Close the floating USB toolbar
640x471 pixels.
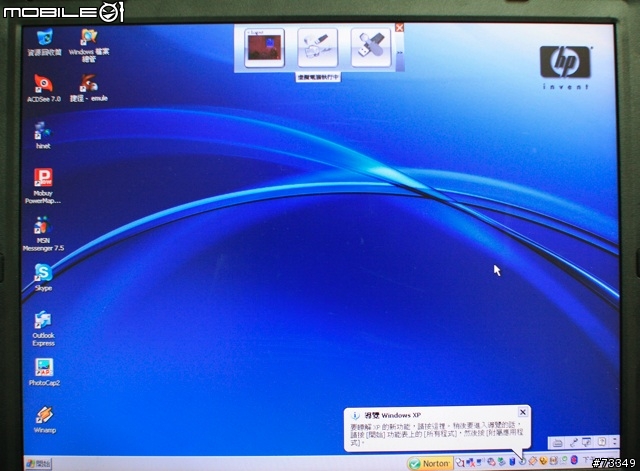point(400,27)
